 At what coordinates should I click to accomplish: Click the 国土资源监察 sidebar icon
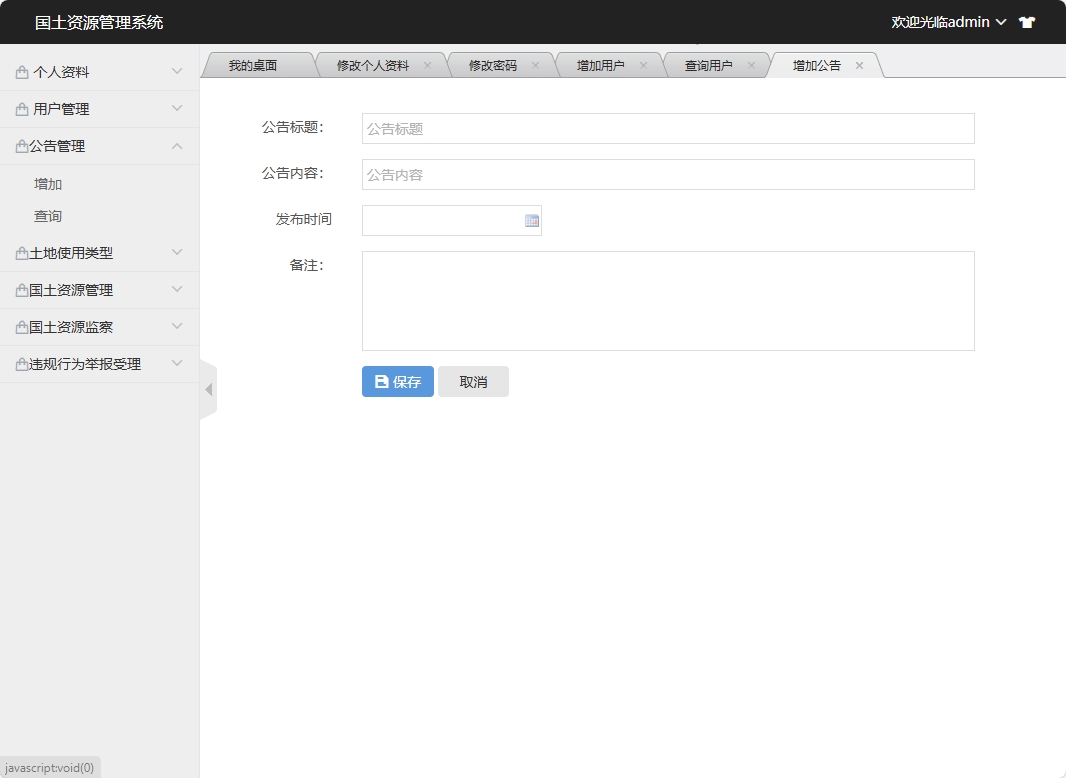(x=23, y=326)
